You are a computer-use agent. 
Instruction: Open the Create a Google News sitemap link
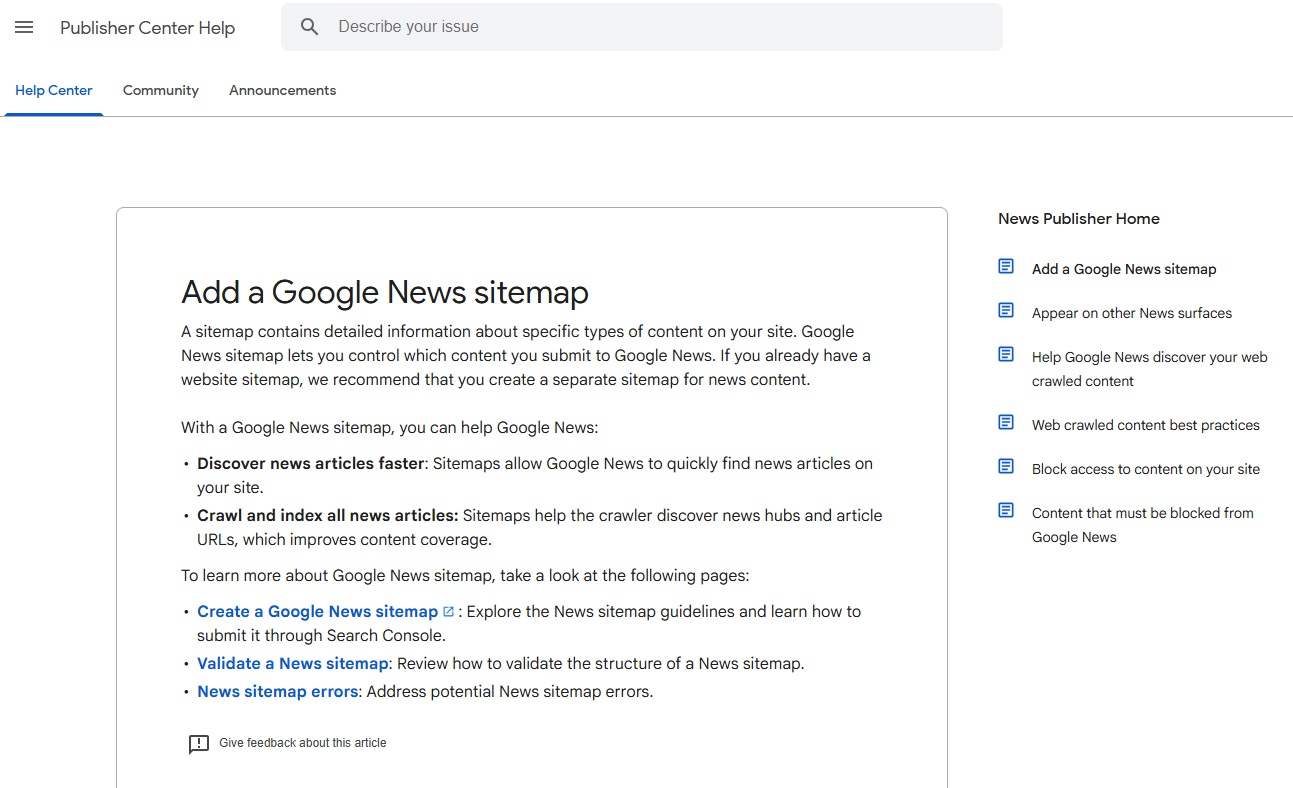point(317,612)
